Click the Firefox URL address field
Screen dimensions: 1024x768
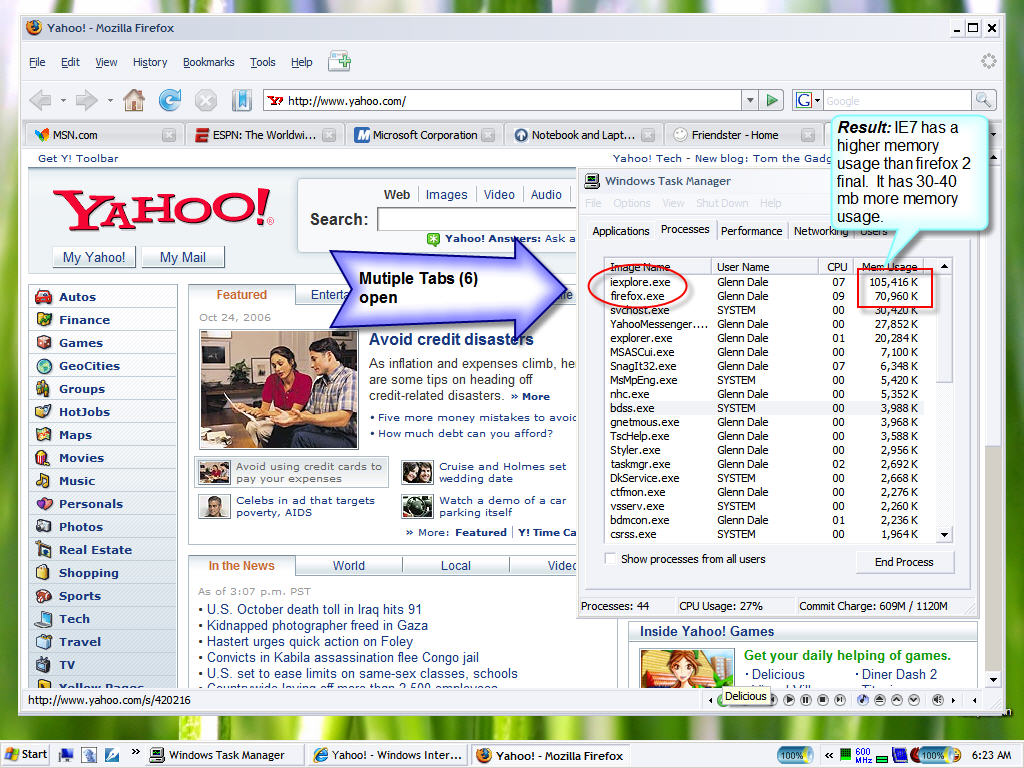502,101
